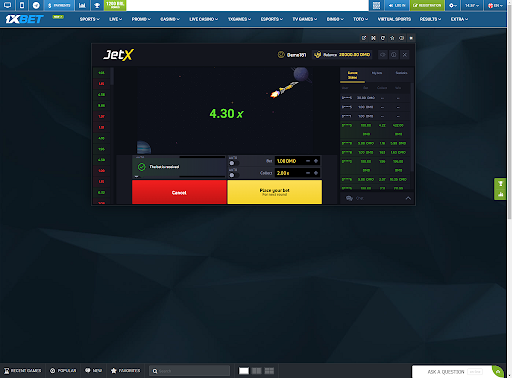Open the green trophy side widget

(x=500, y=183)
